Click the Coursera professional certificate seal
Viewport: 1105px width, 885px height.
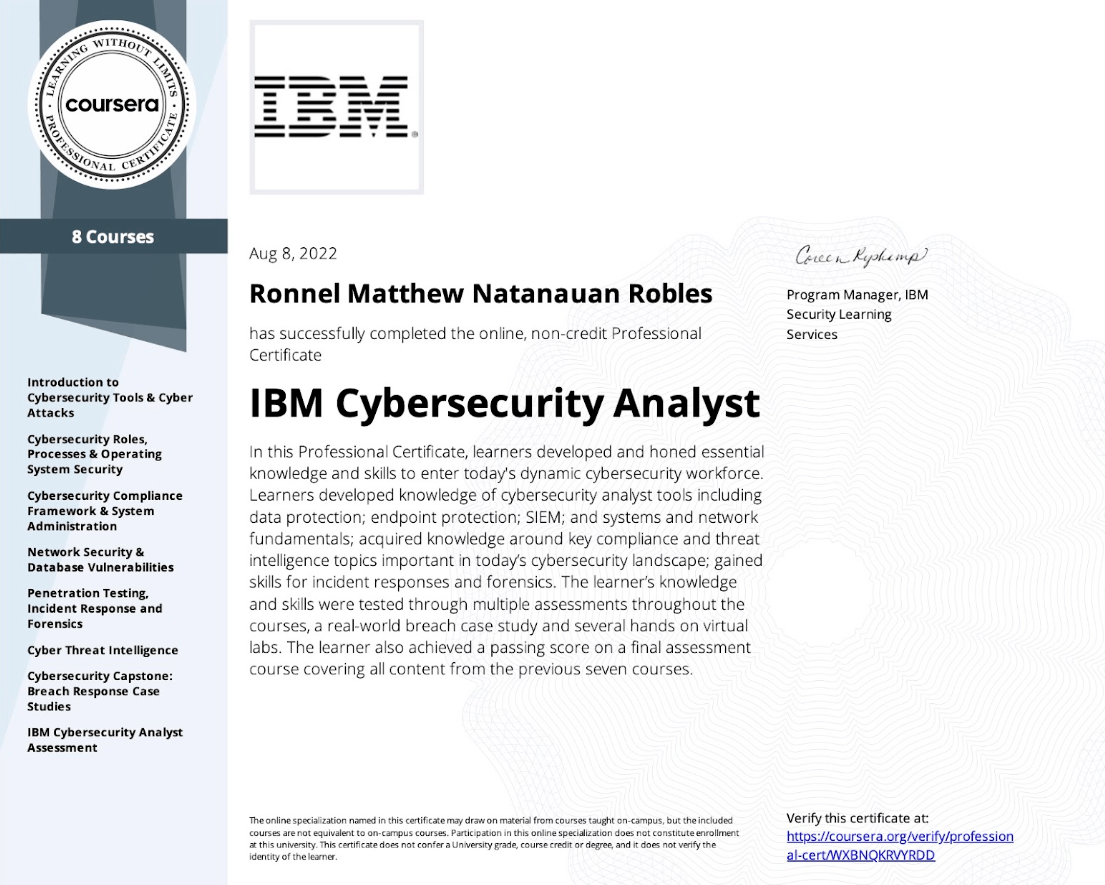pyautogui.click(x=112, y=104)
